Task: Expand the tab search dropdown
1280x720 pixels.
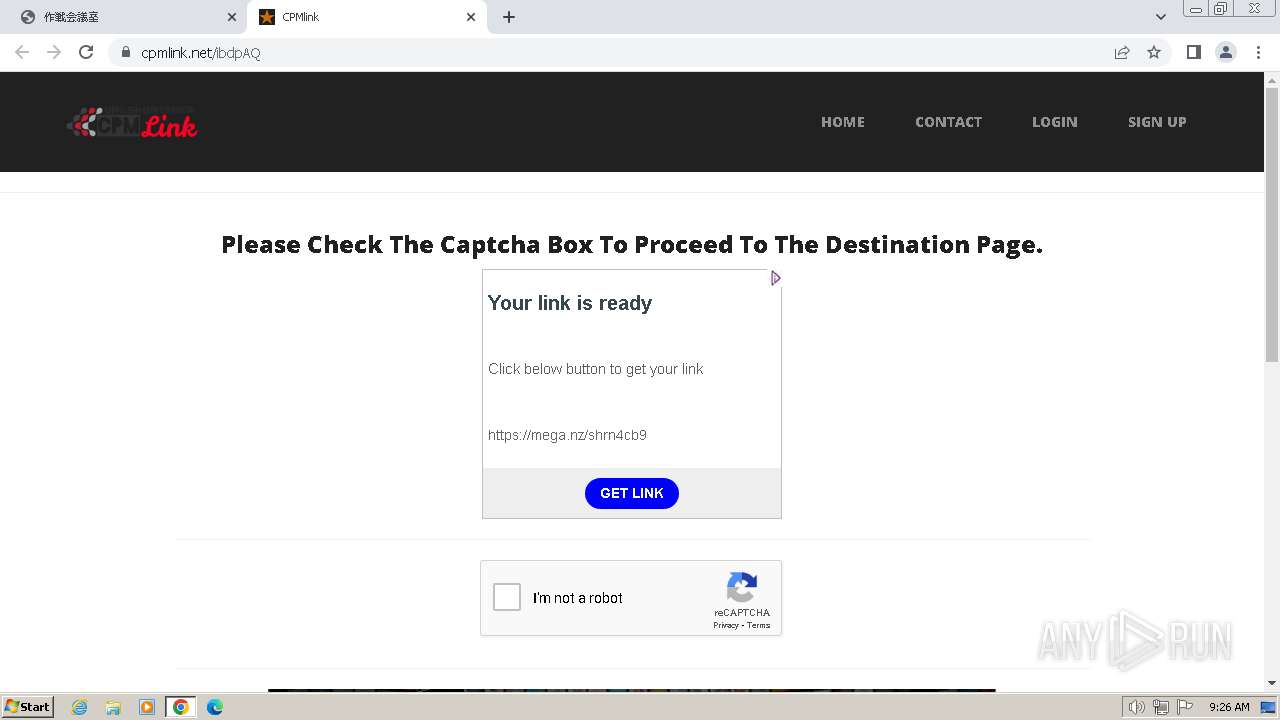Action: click(x=1160, y=17)
